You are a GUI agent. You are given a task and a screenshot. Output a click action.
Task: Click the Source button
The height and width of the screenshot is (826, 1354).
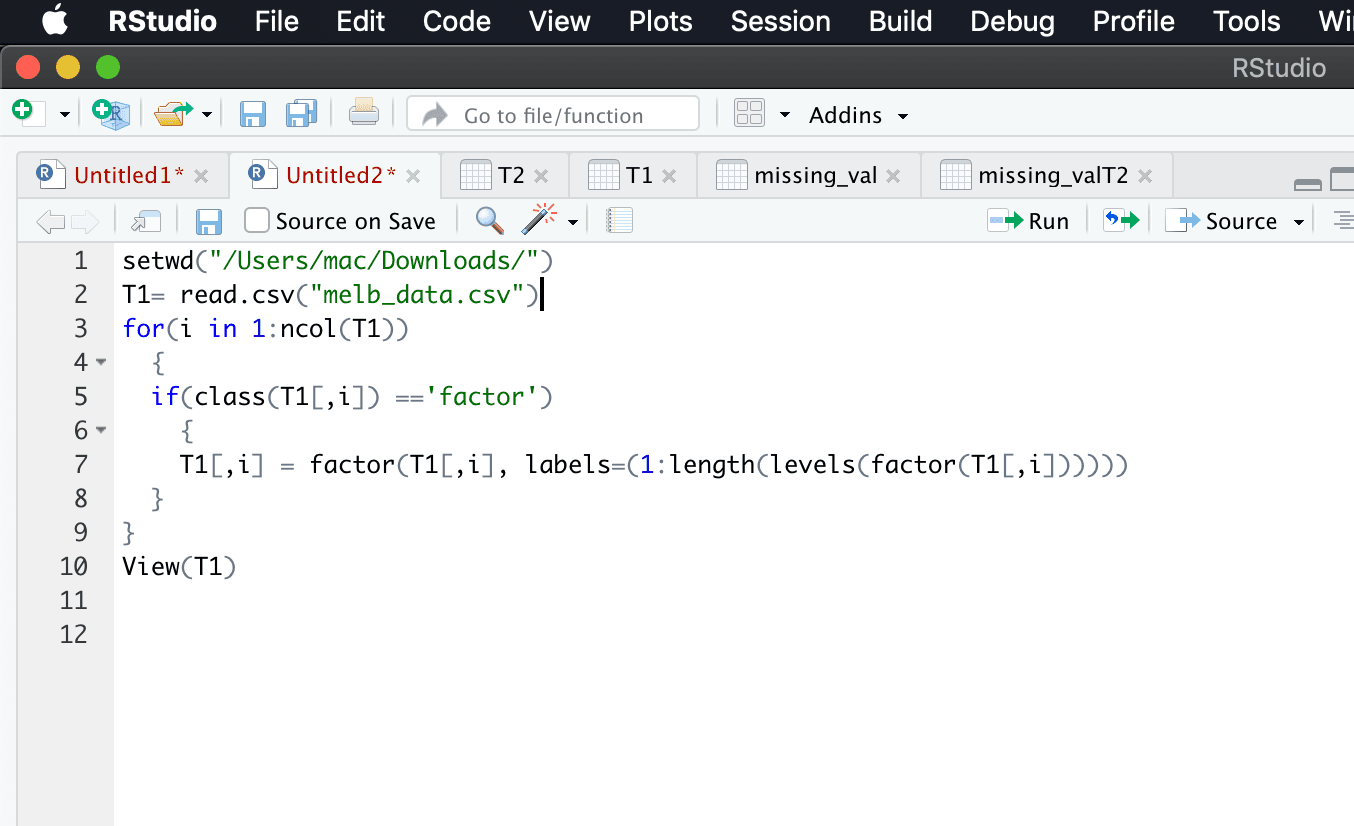(1222, 221)
